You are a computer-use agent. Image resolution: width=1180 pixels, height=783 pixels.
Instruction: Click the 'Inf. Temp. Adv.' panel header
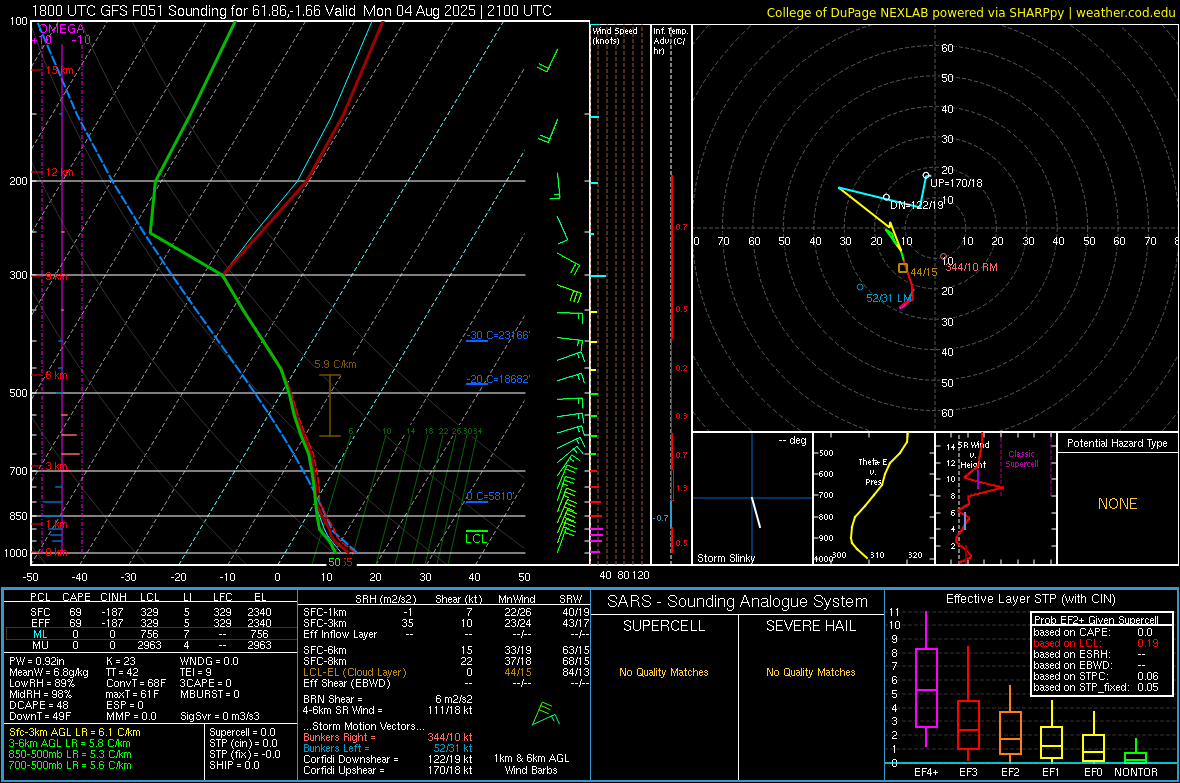tap(670, 41)
